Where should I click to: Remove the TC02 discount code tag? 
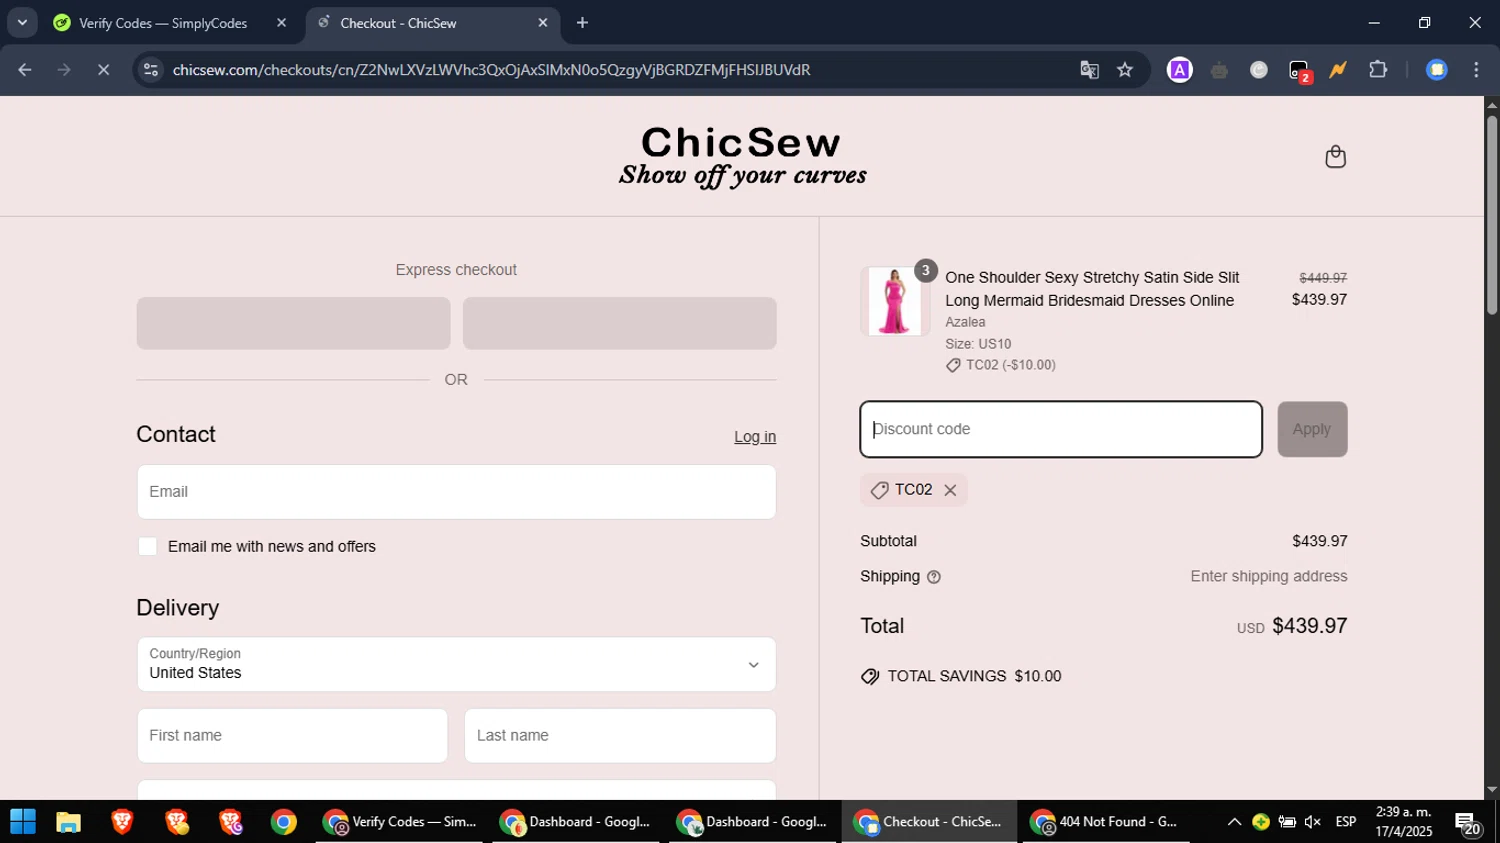(950, 490)
